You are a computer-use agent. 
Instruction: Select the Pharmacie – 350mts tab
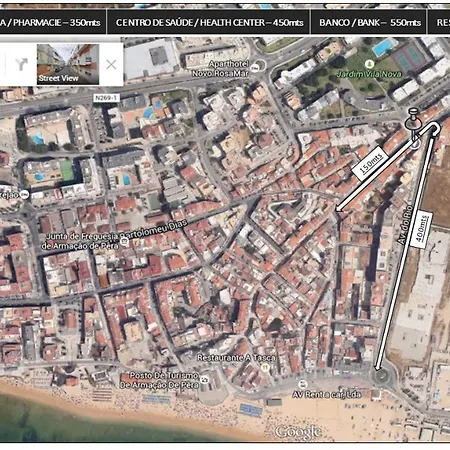pyautogui.click(x=53, y=22)
